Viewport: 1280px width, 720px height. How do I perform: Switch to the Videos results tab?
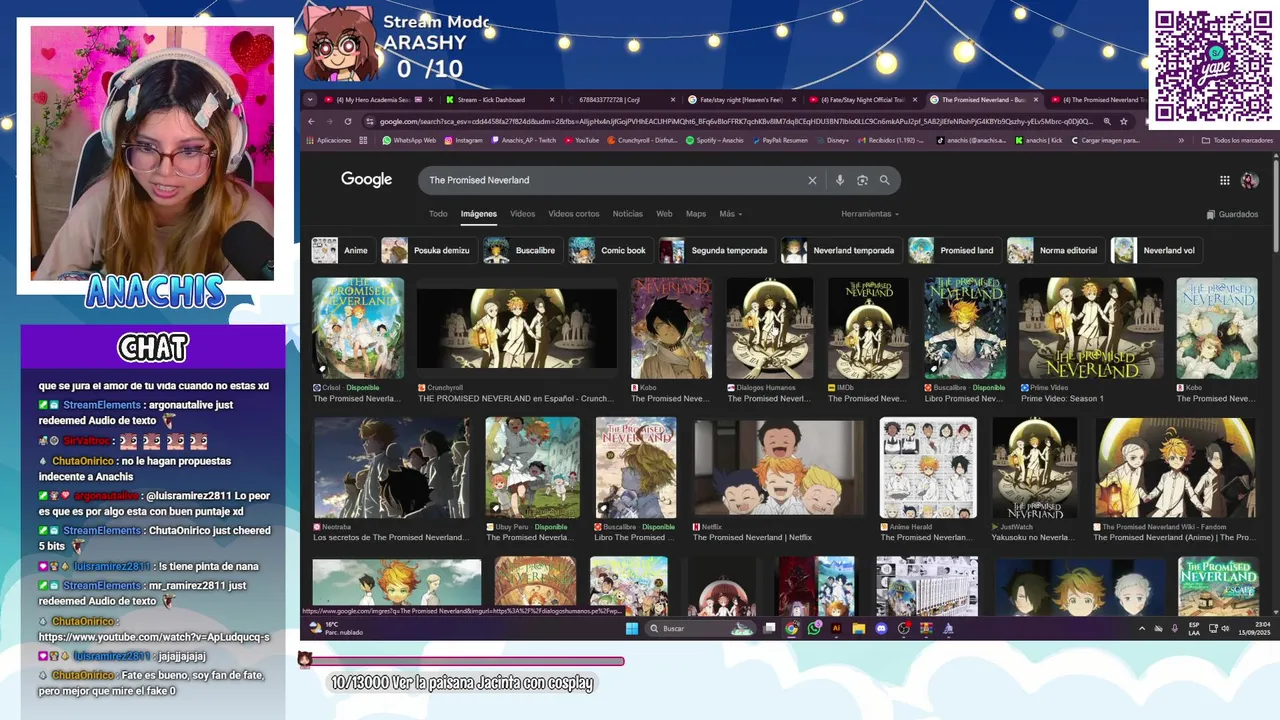tap(522, 214)
